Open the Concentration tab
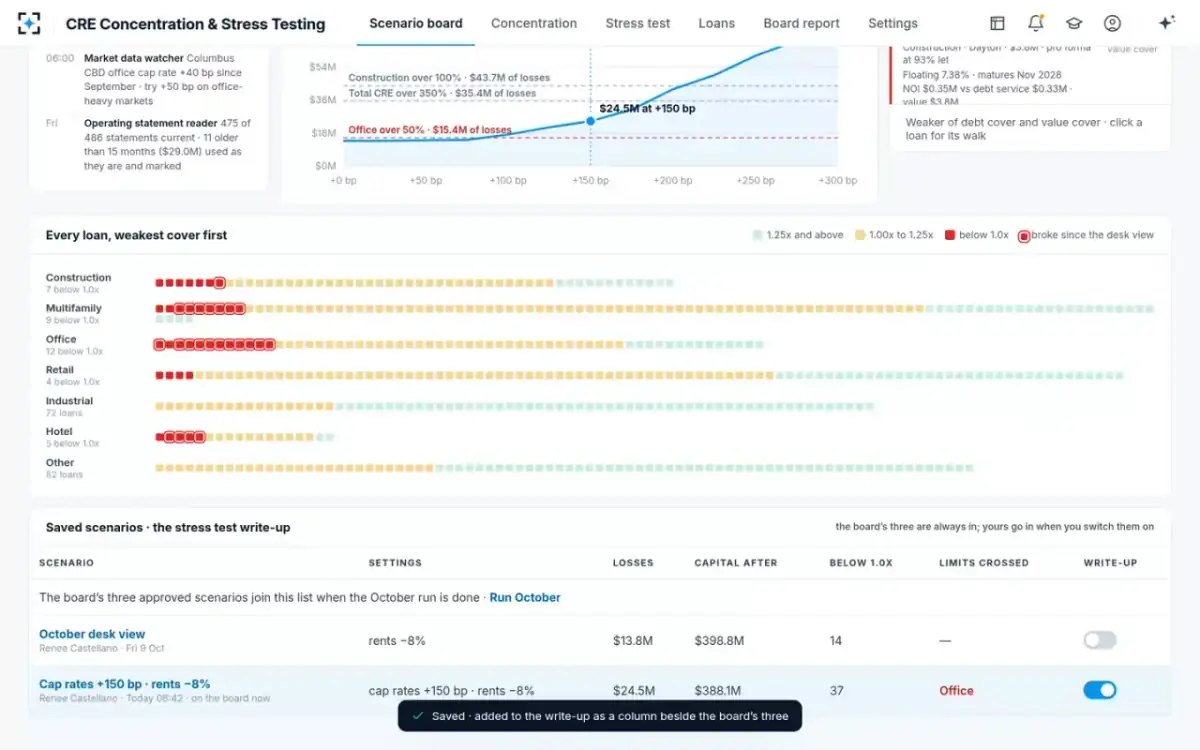 534,23
